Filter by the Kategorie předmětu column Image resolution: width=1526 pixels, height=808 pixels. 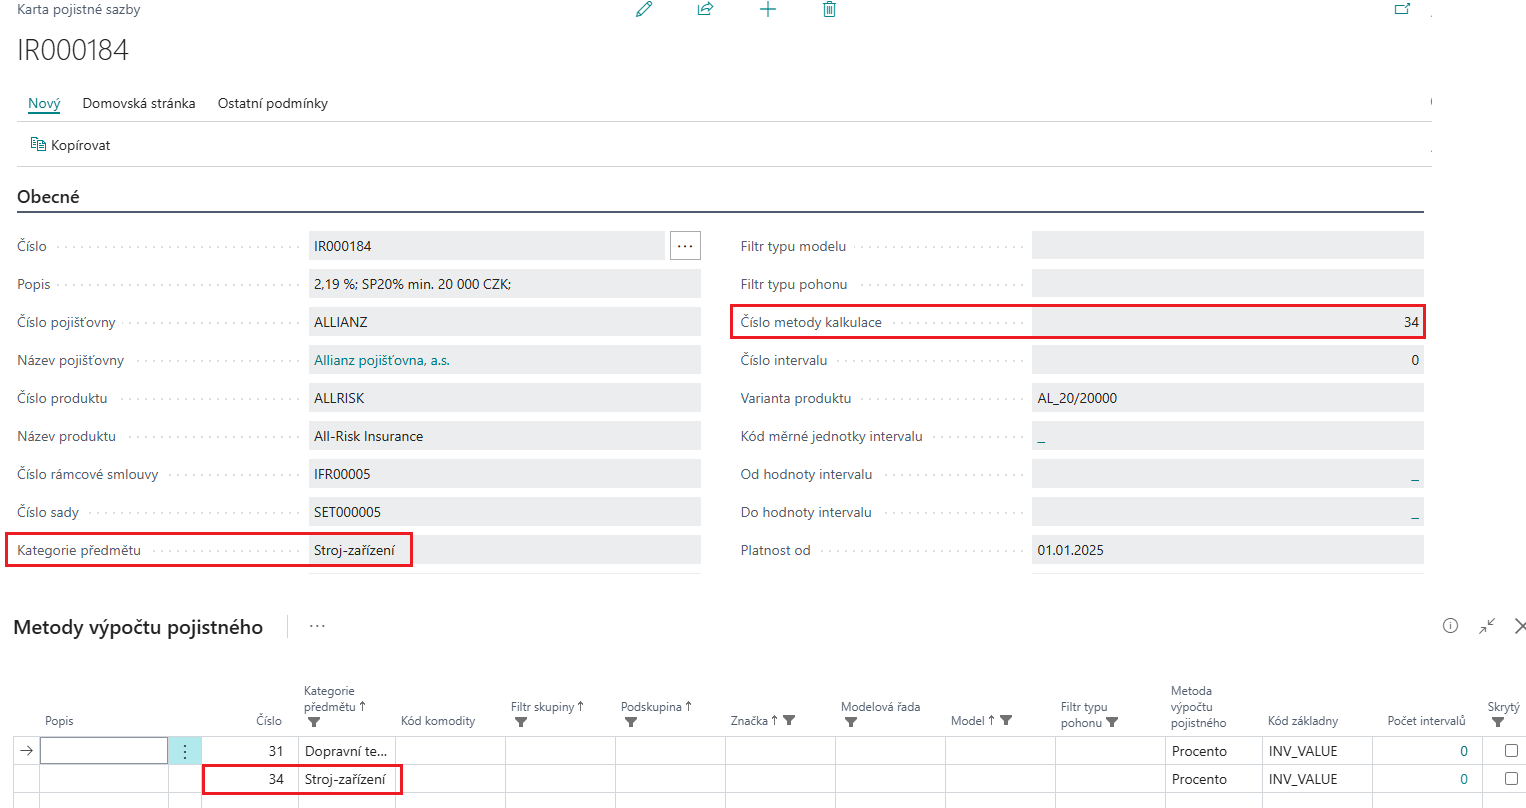[x=314, y=722]
